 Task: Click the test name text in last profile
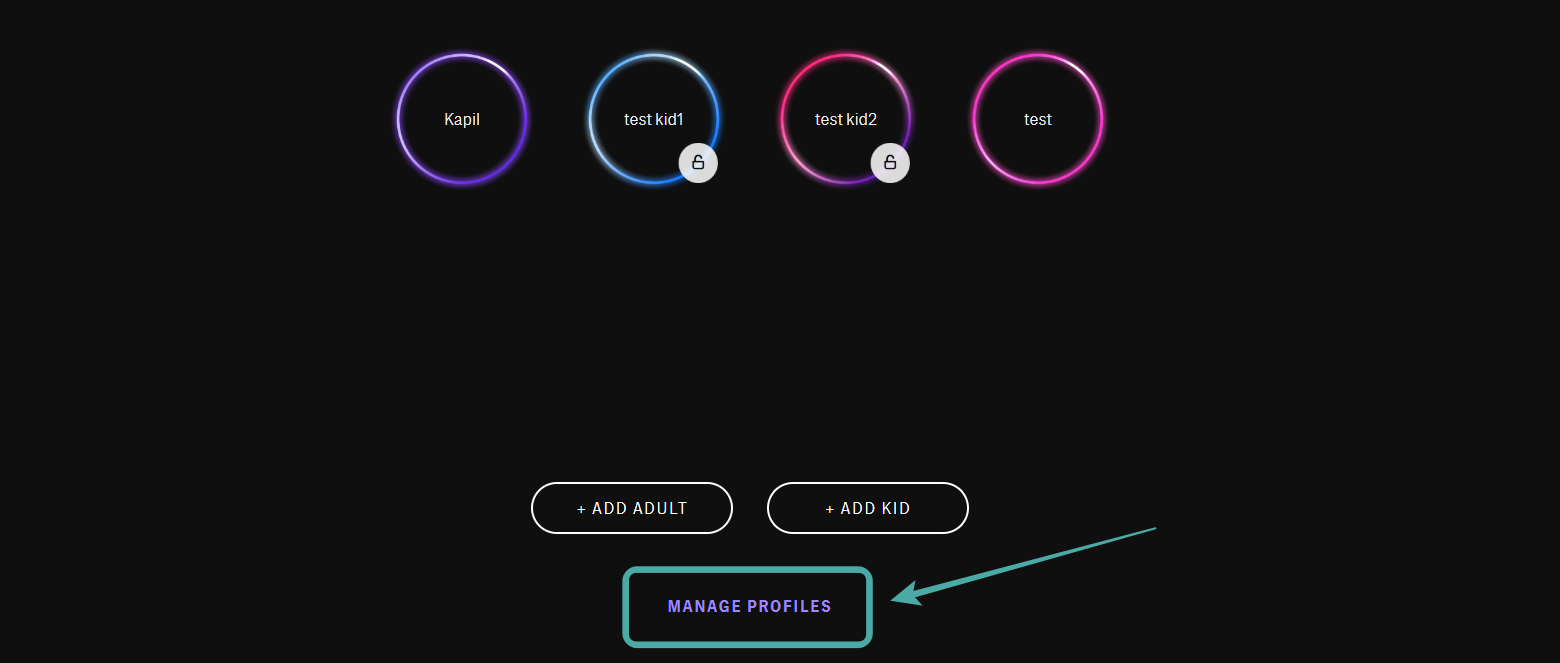coord(1038,120)
